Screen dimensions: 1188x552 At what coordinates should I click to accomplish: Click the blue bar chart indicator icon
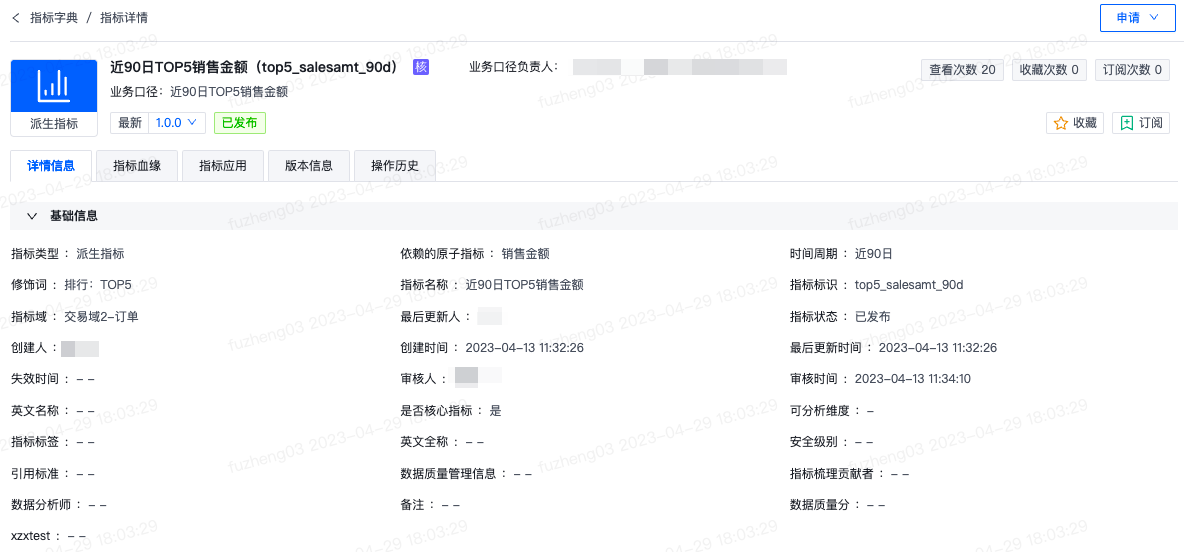[54, 86]
